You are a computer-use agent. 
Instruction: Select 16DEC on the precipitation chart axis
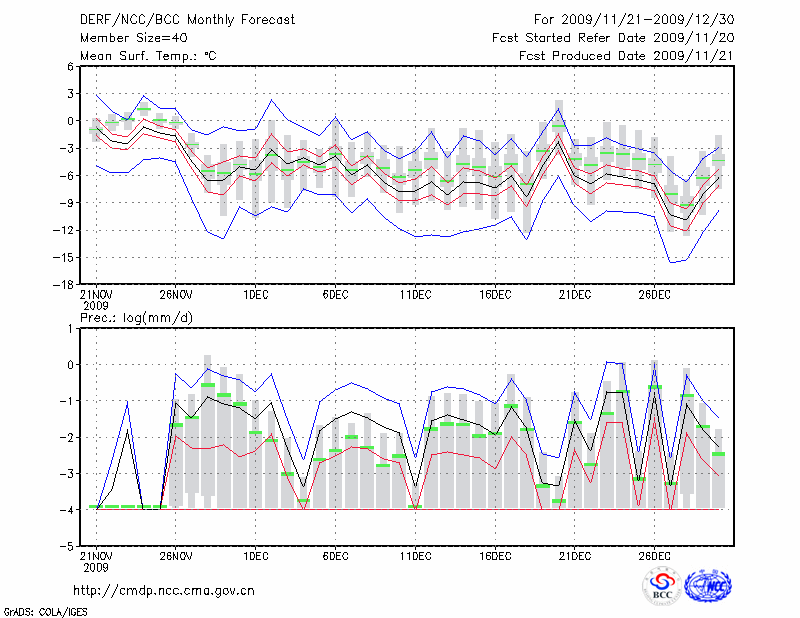pyautogui.click(x=495, y=556)
